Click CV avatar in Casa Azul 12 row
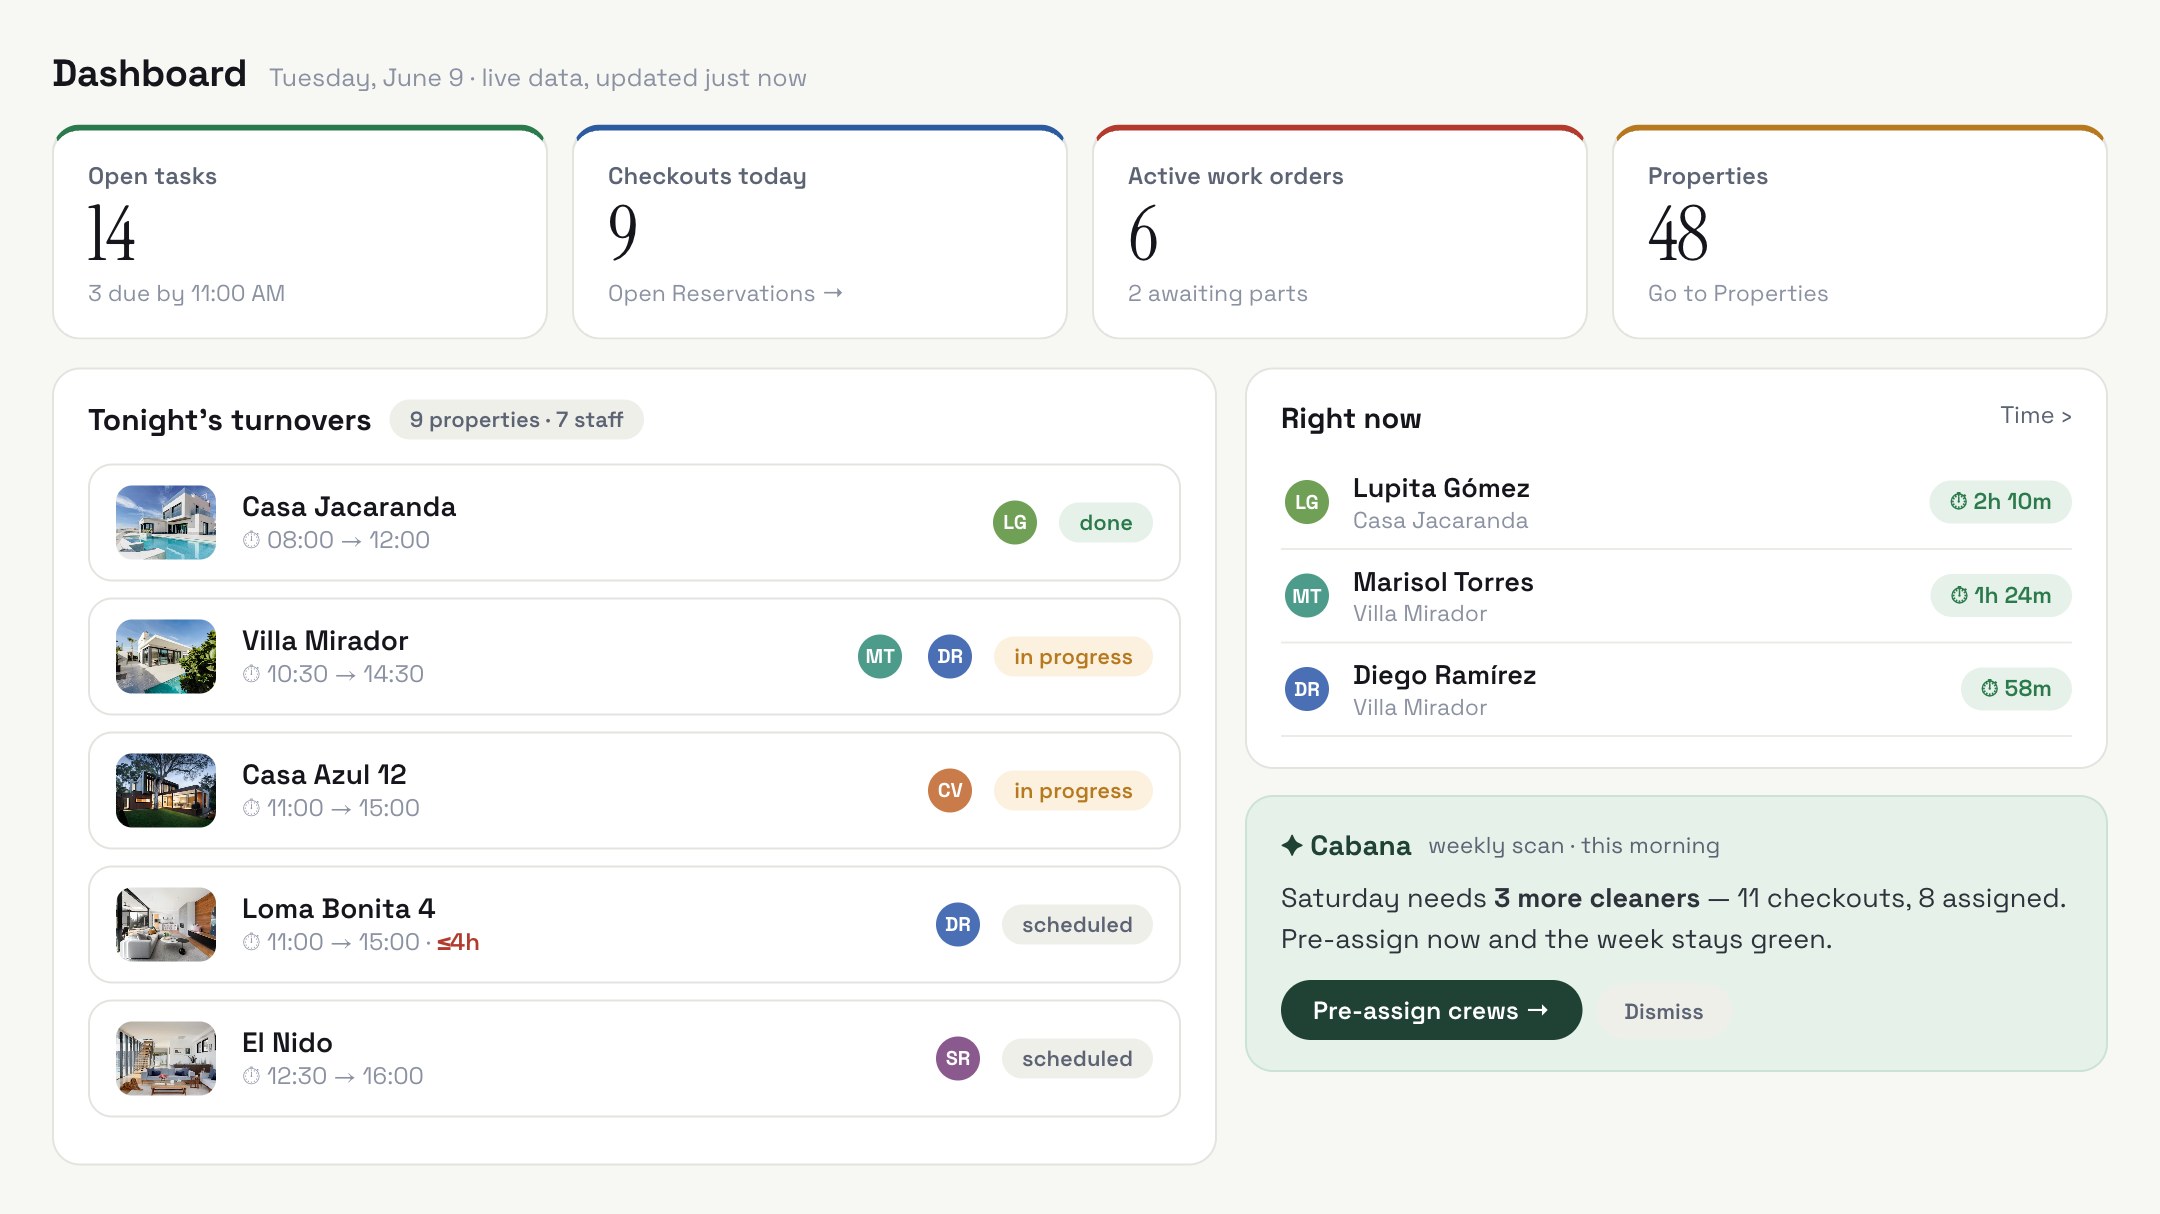2160x1214 pixels. [x=950, y=790]
